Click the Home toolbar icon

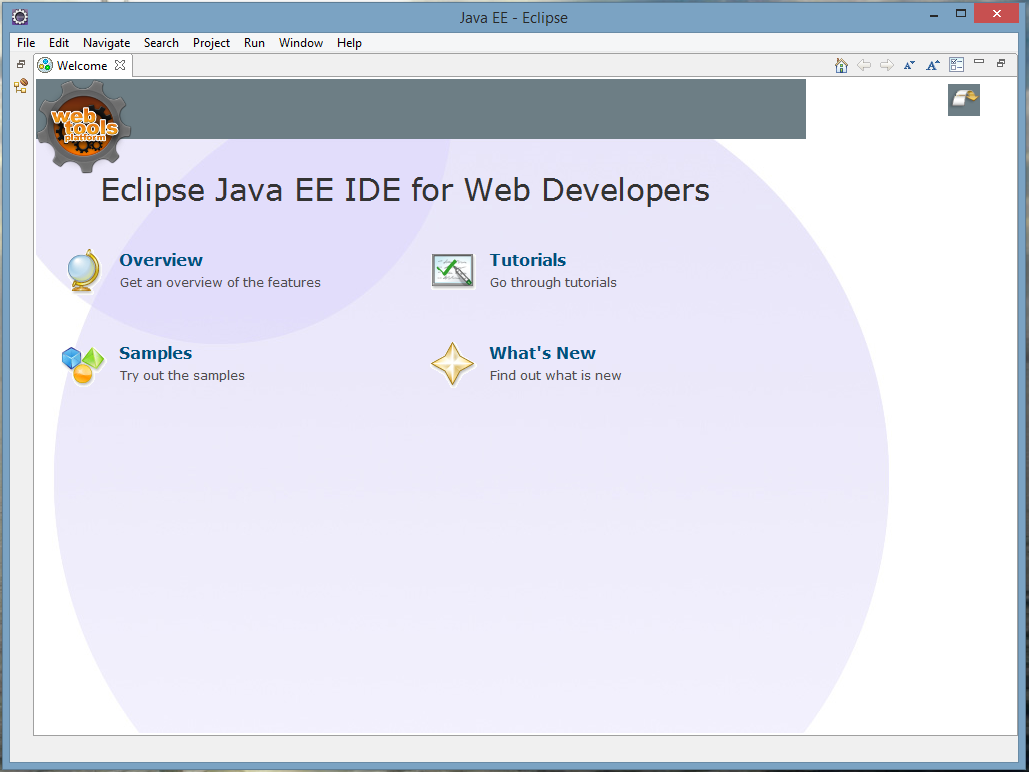tap(841, 65)
